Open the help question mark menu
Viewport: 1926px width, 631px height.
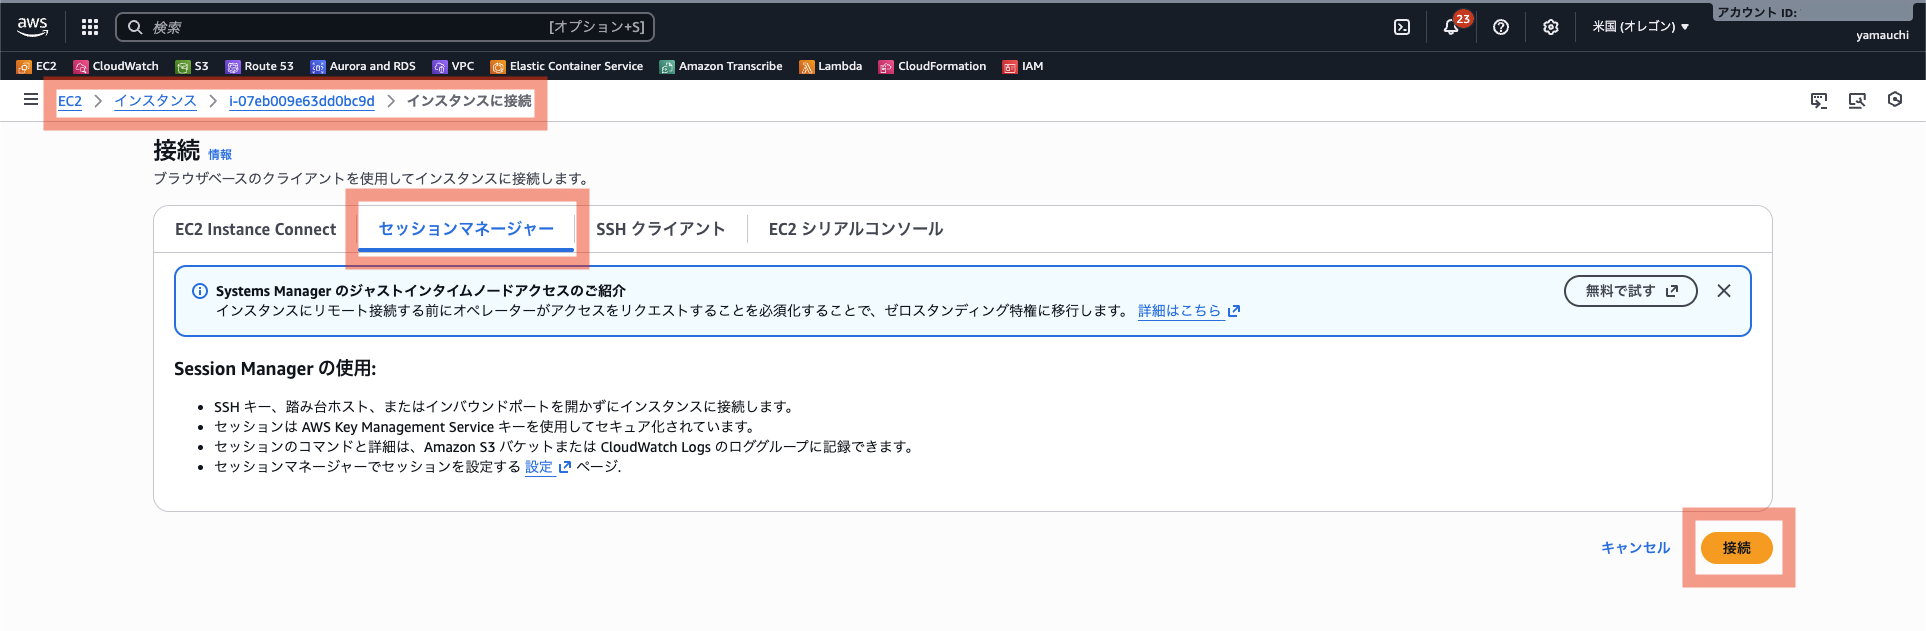pyautogui.click(x=1501, y=27)
